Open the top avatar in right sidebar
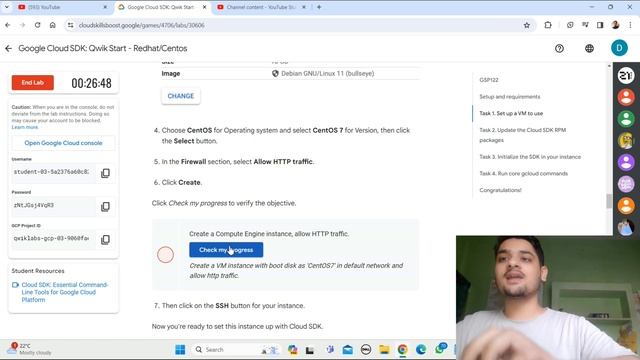This screenshot has height=360, width=640. pyautogui.click(x=625, y=76)
